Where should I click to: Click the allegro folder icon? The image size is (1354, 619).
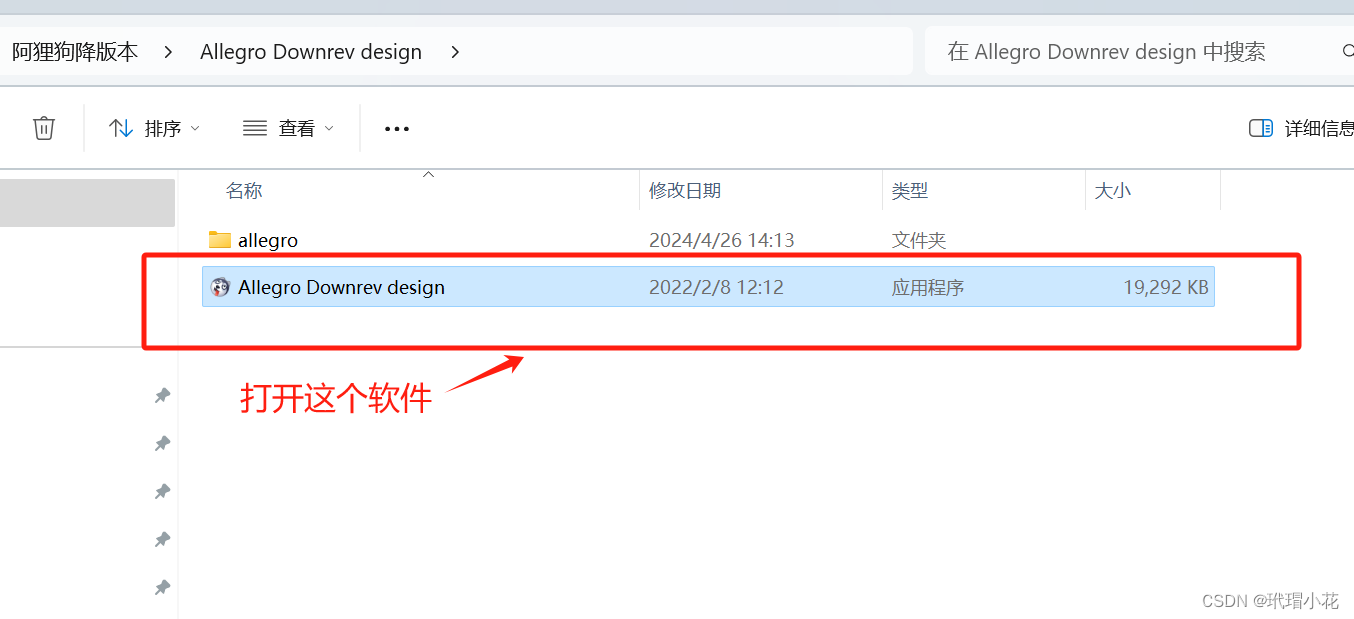[x=220, y=240]
